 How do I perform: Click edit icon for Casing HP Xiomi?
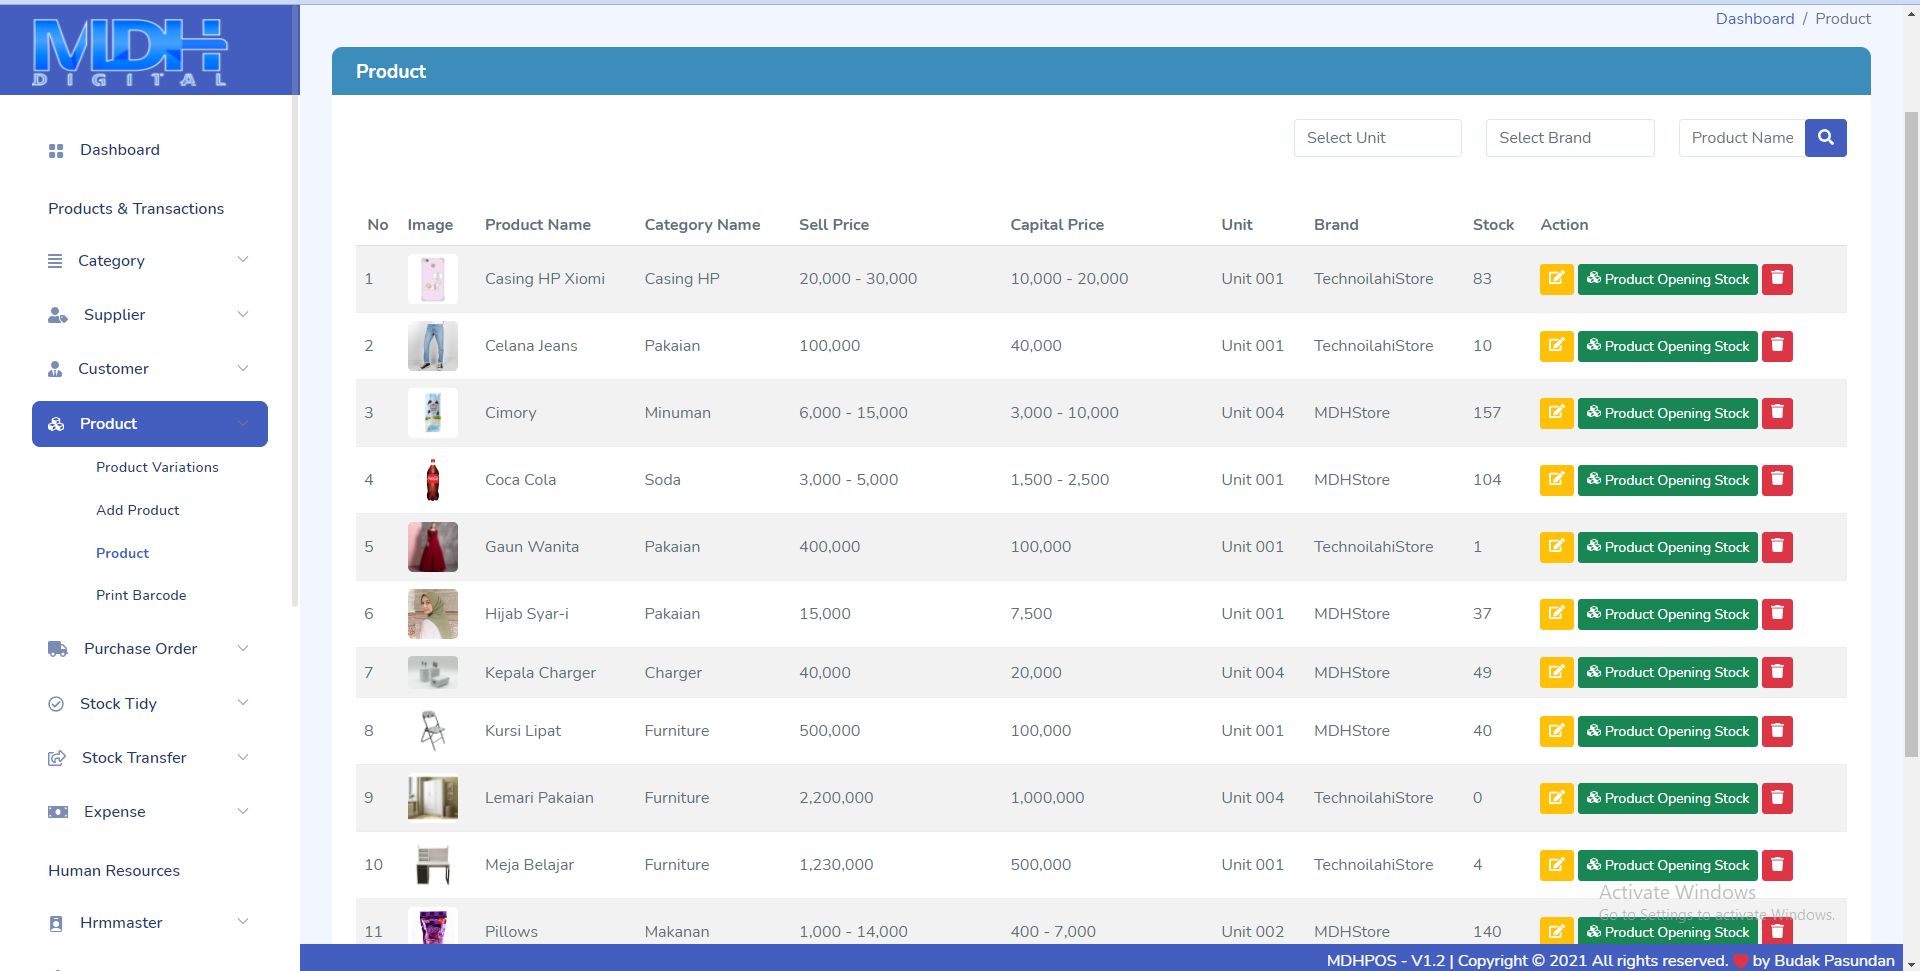(1556, 279)
